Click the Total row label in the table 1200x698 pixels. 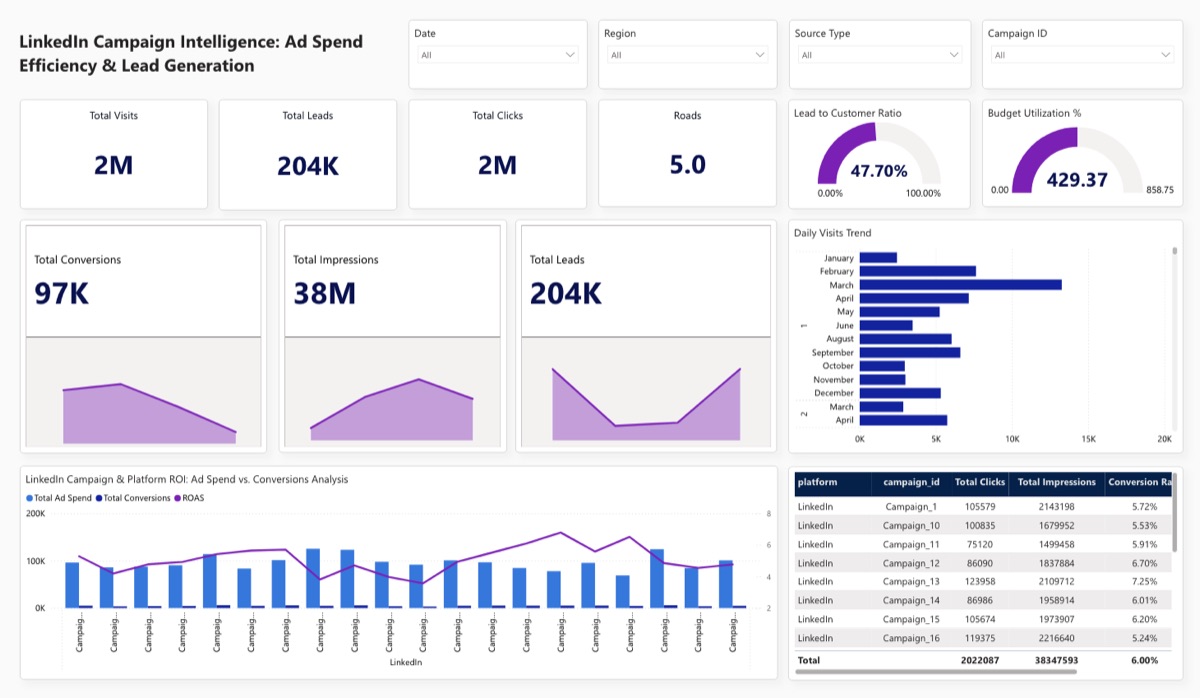pyautogui.click(x=808, y=660)
